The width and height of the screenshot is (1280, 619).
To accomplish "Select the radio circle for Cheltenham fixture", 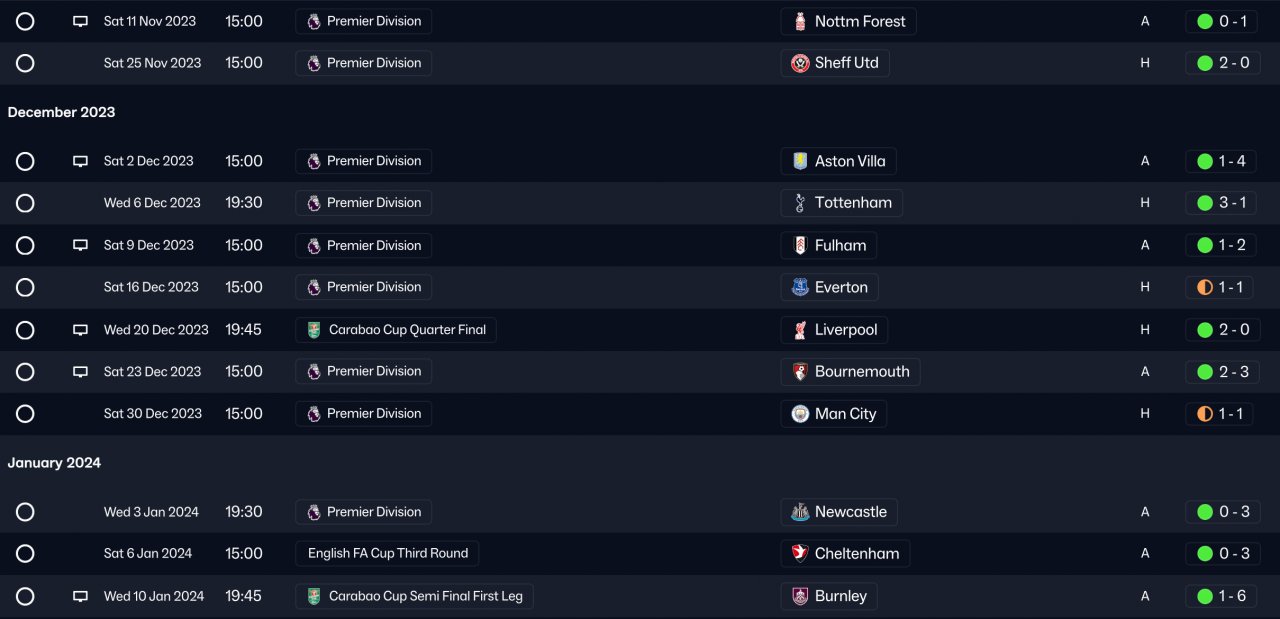I will click(25, 553).
